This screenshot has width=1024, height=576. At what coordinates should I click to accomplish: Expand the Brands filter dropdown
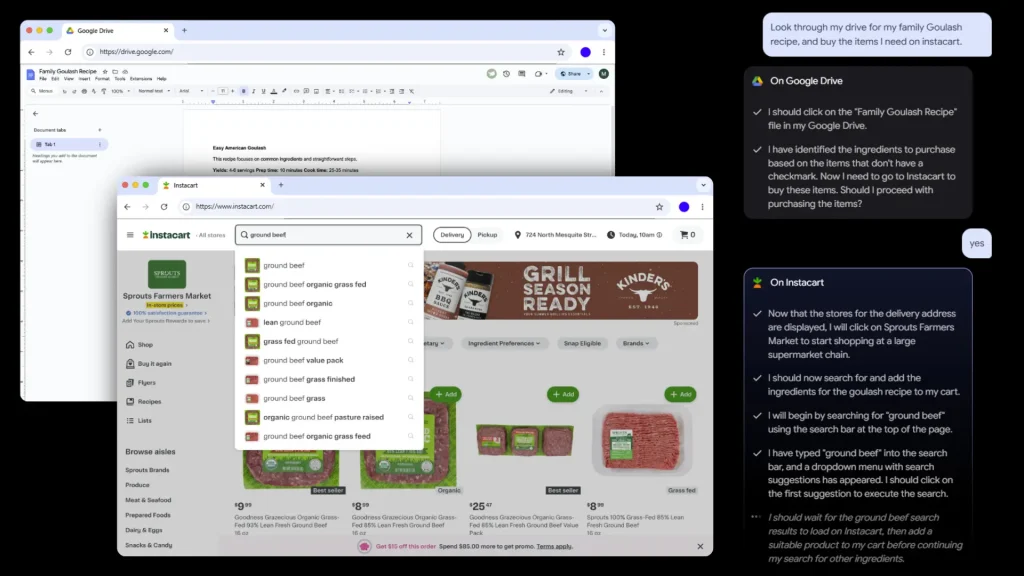pos(635,344)
